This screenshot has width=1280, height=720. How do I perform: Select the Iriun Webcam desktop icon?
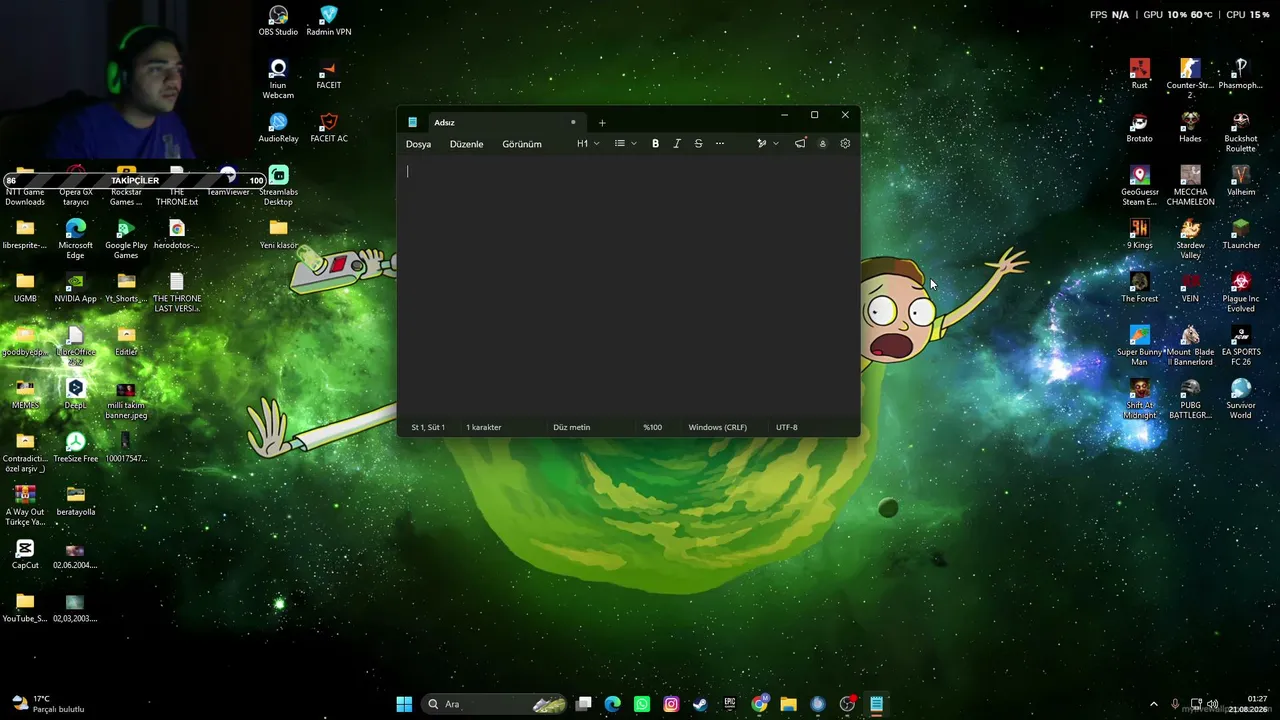coord(278,79)
